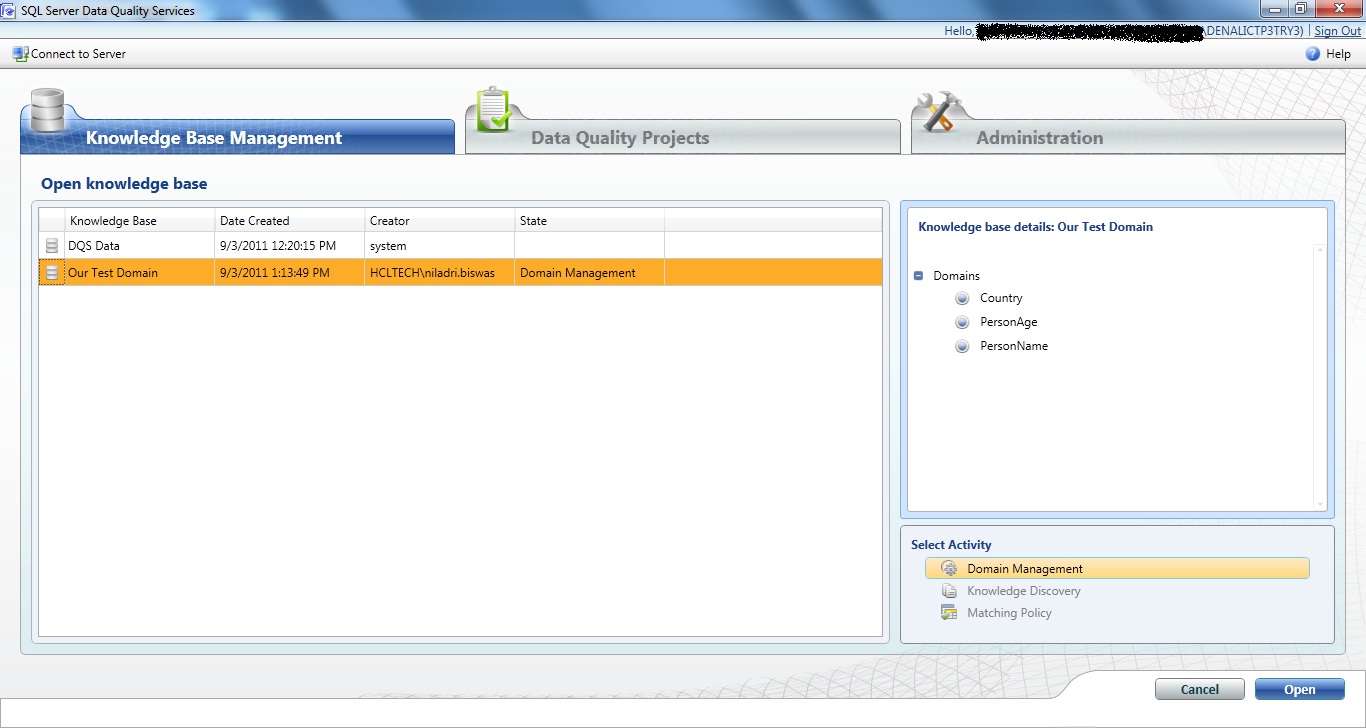Sort by the Date Created column header
The width and height of the screenshot is (1366, 728).
(289, 221)
